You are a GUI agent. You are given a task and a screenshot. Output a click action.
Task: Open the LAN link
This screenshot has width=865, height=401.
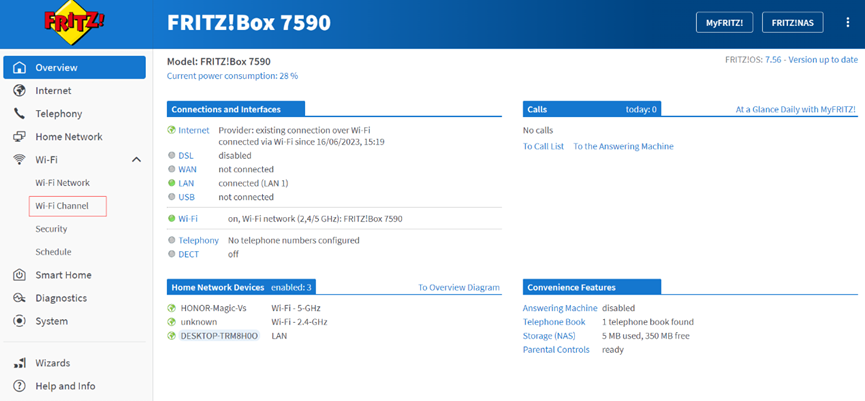[186, 183]
